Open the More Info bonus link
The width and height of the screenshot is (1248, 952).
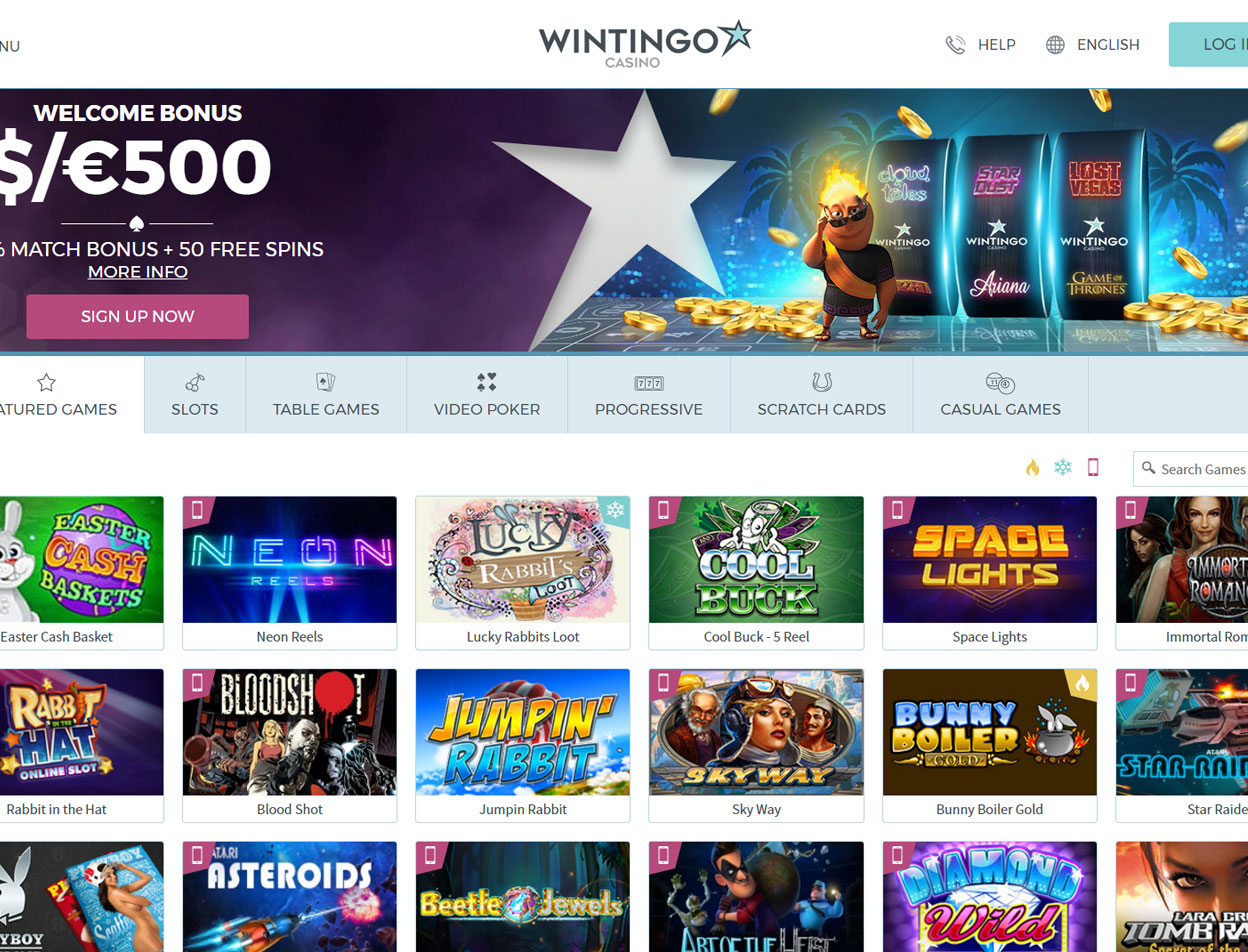point(138,272)
